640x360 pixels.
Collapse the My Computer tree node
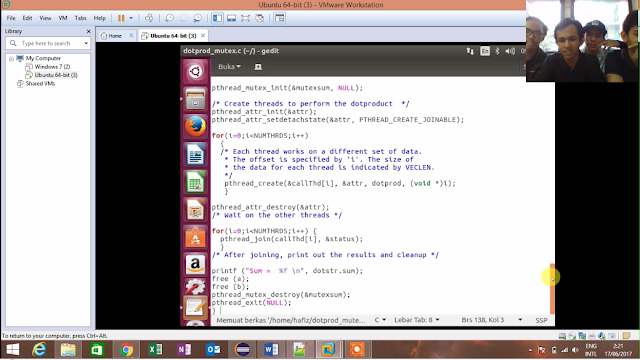[x=11, y=59]
